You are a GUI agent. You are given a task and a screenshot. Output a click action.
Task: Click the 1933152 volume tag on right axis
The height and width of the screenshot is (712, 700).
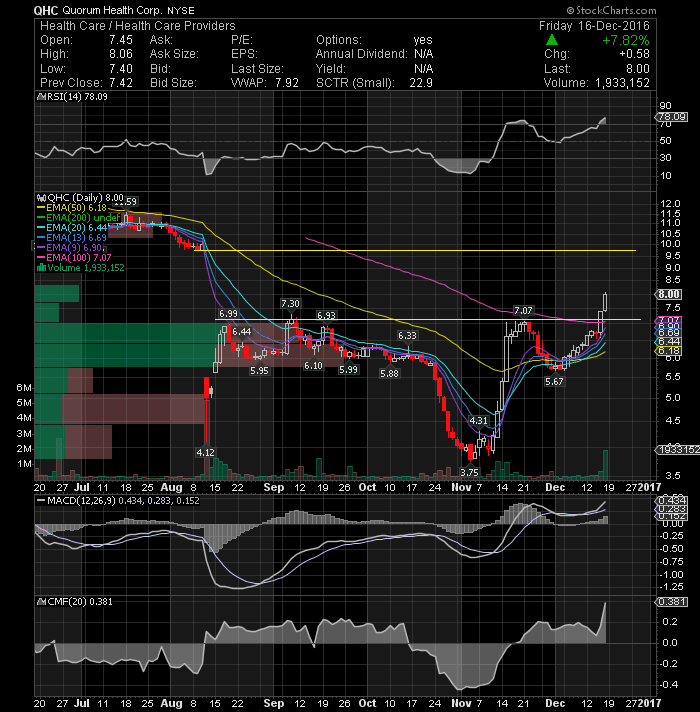click(x=677, y=450)
